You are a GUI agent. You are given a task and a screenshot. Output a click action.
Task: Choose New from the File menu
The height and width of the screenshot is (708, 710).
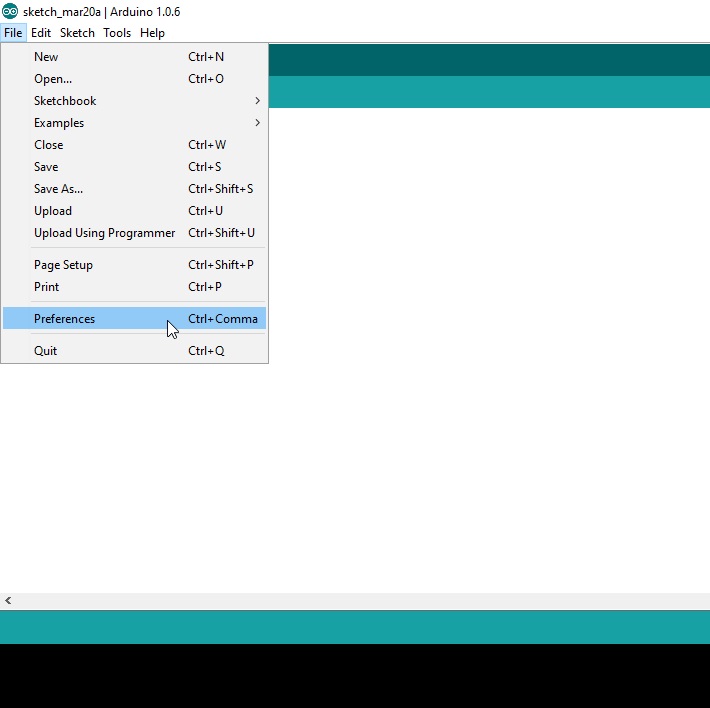pyautogui.click(x=134, y=57)
